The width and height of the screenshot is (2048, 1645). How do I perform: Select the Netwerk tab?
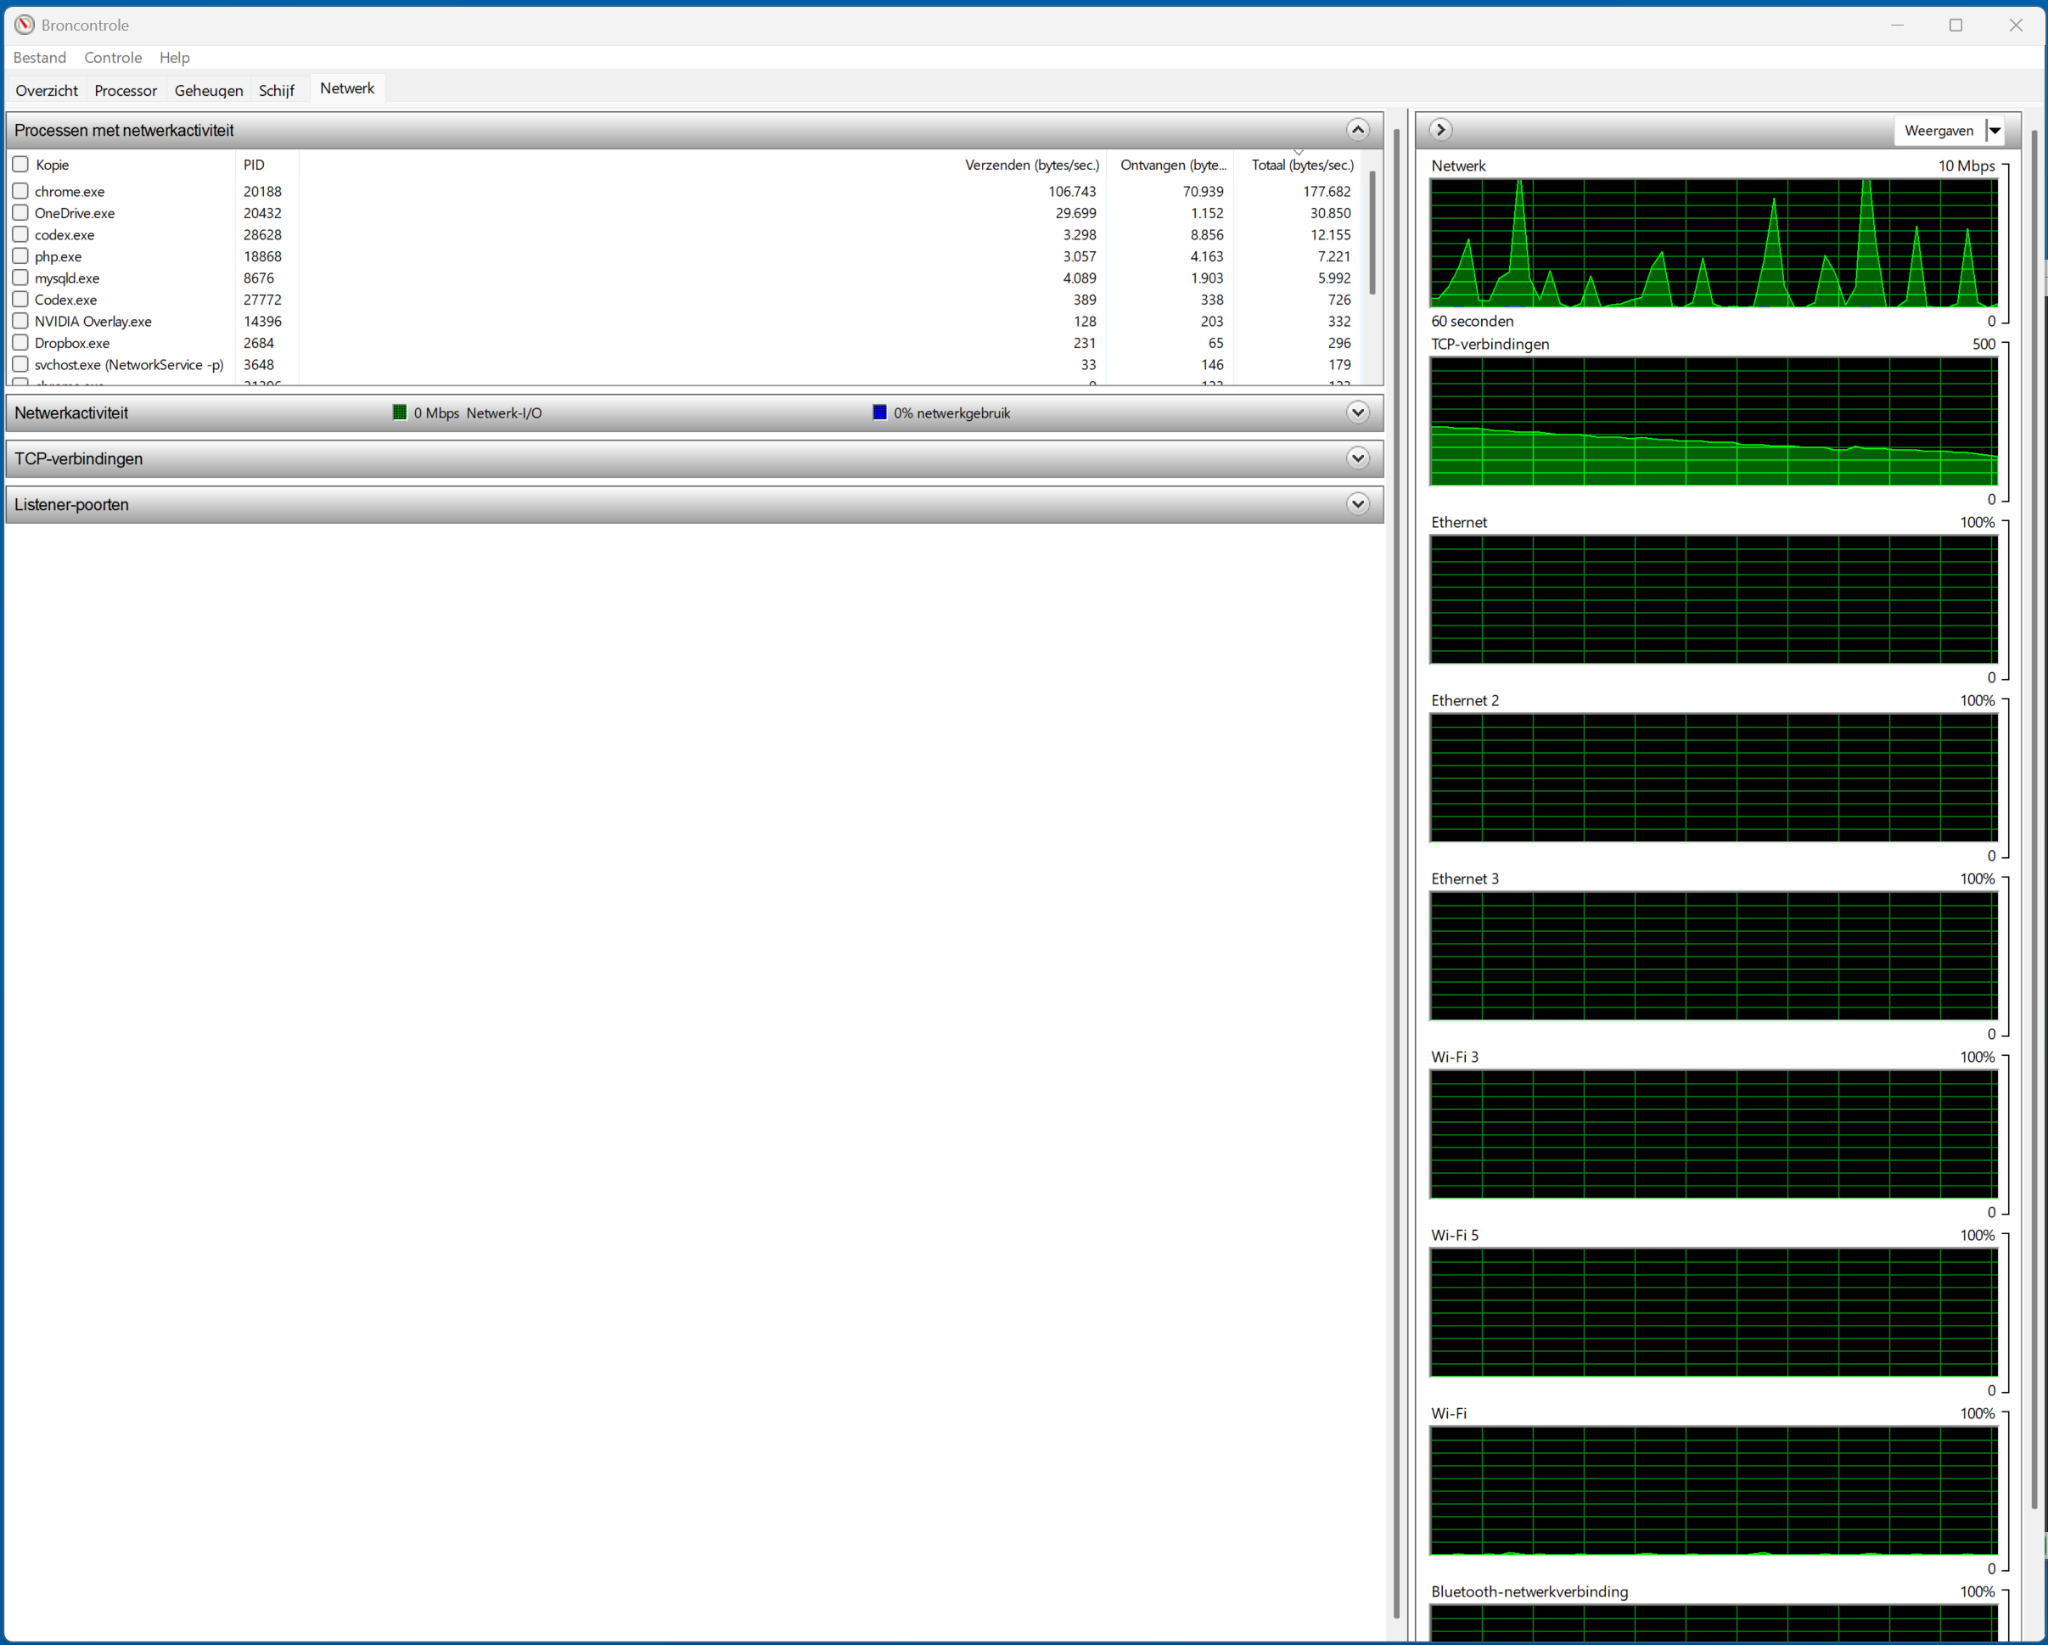click(x=347, y=88)
